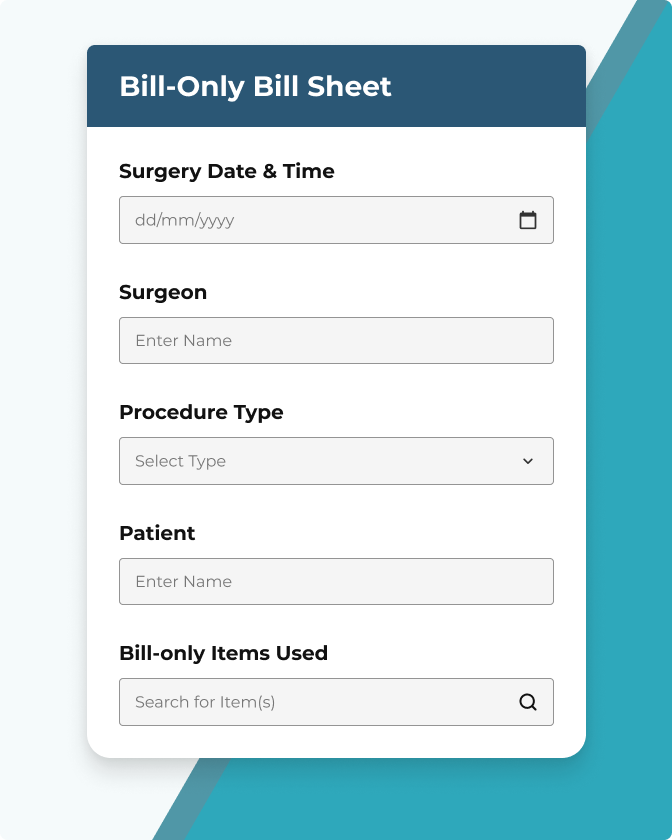Click the Enter Name placeholder under Patient
This screenshot has height=840, width=672.
click(x=183, y=581)
